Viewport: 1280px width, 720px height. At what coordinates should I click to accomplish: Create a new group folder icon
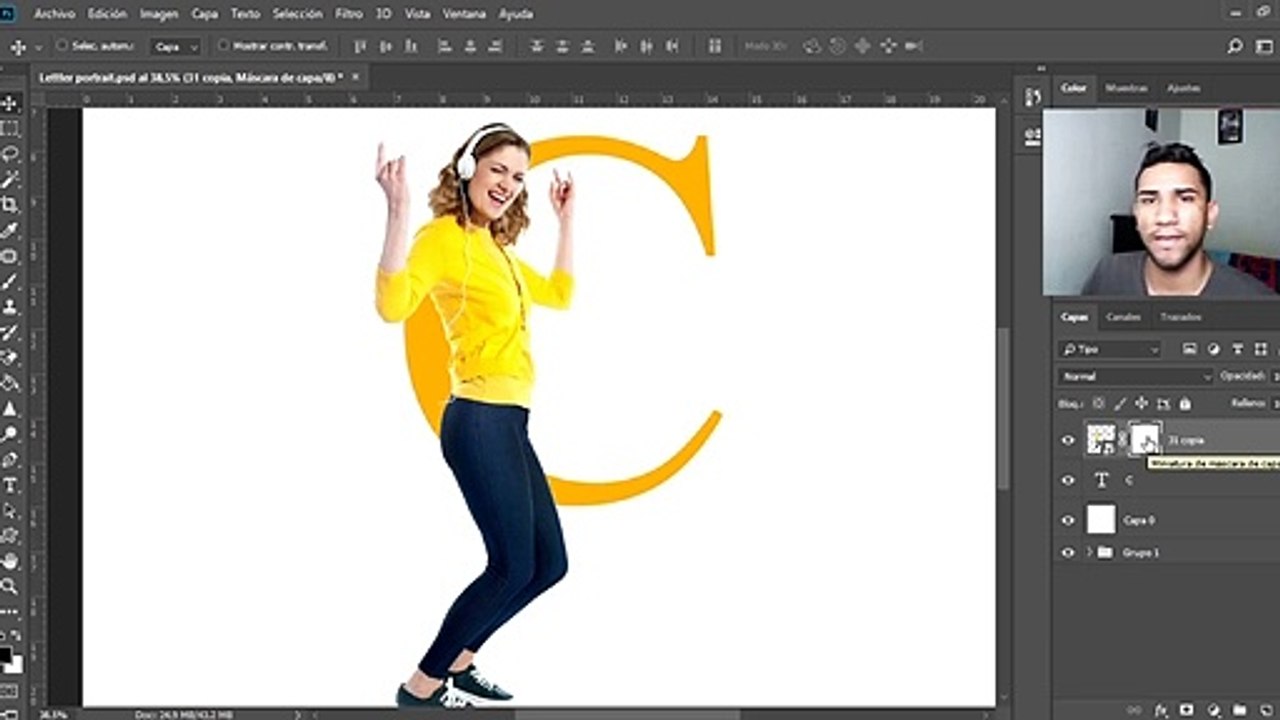1239,710
